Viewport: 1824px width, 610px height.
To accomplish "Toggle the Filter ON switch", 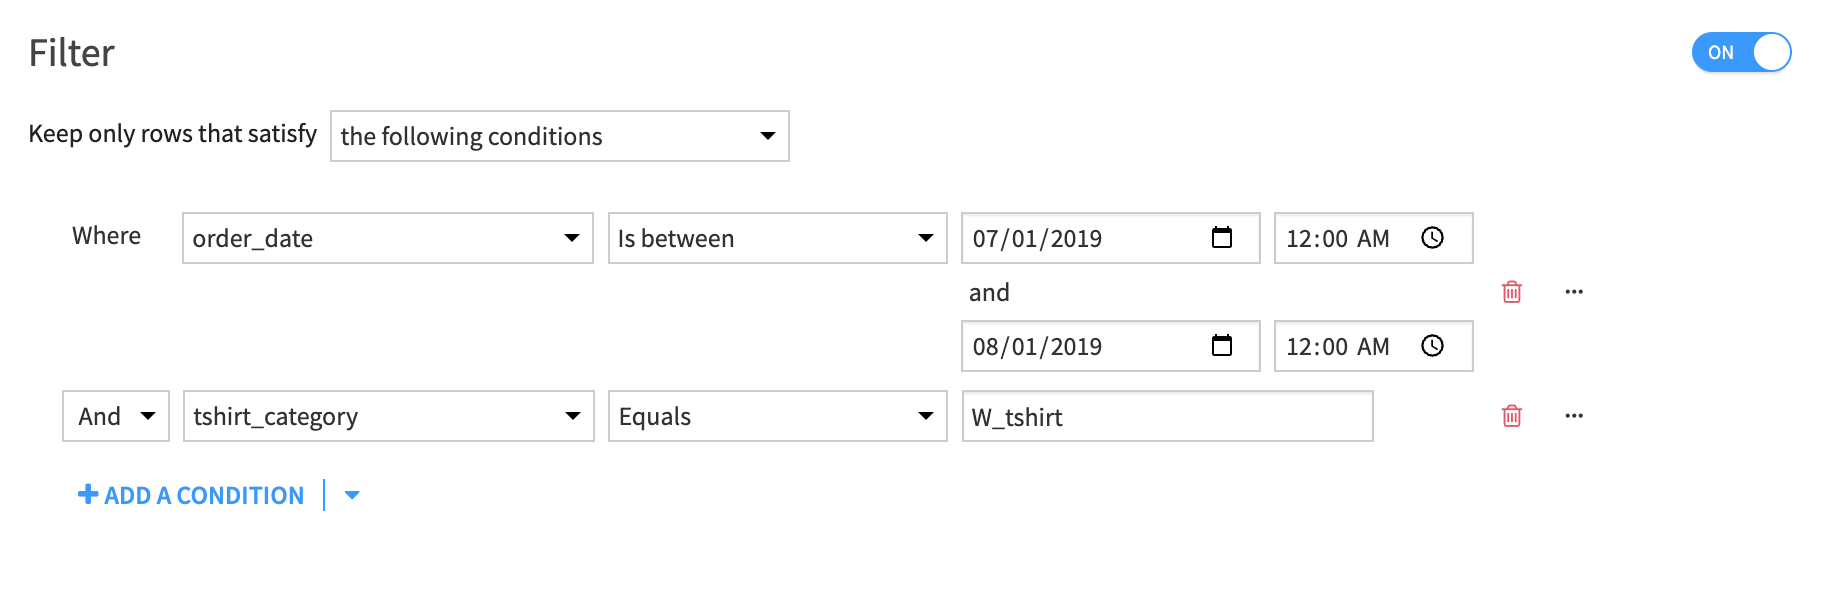I will [1741, 53].
